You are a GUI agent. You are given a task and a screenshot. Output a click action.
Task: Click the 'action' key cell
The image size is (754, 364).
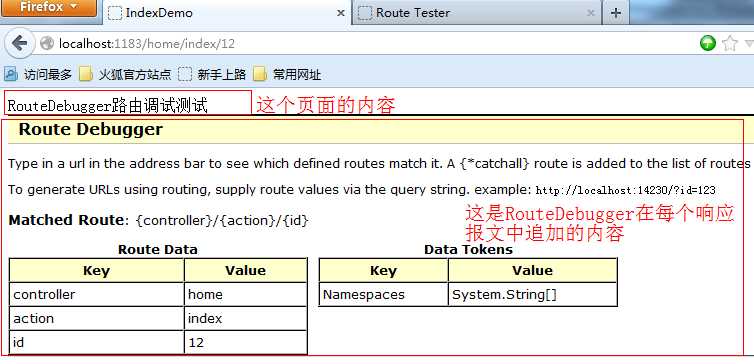point(97,318)
